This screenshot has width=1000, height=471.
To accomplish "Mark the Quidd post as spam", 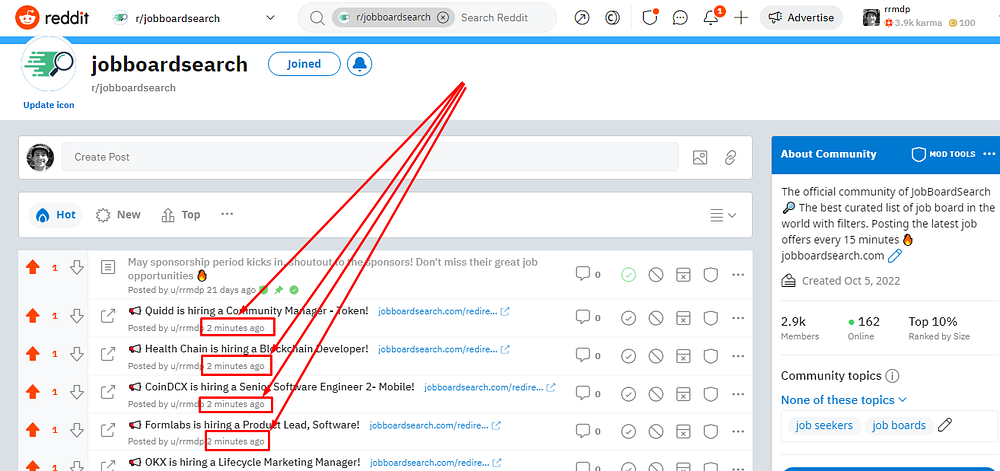I will [683, 317].
